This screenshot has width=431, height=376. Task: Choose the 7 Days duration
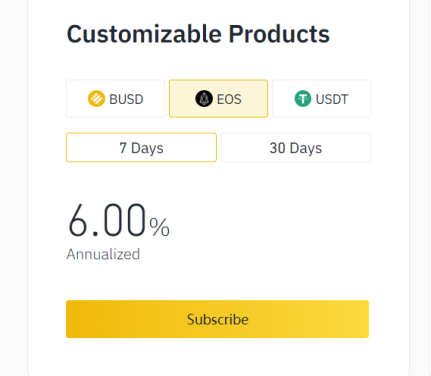[x=141, y=147]
